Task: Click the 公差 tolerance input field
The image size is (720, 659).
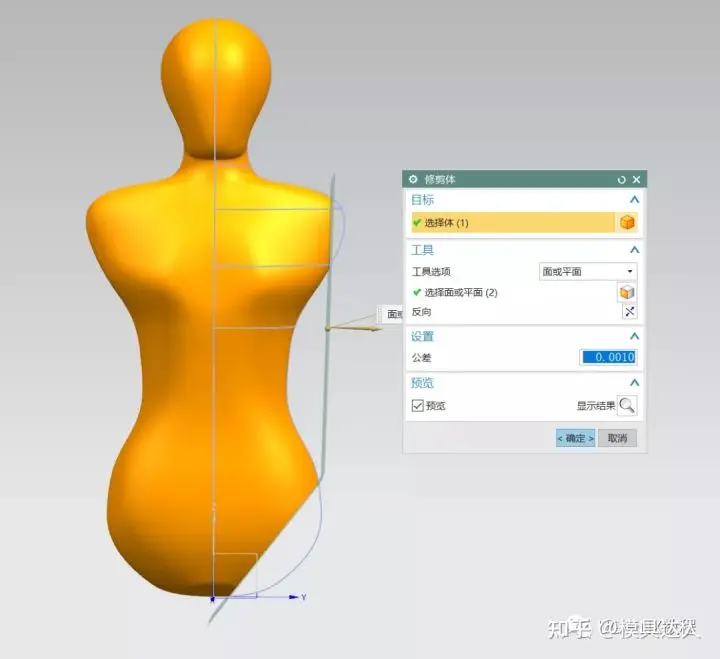Action: pos(608,357)
